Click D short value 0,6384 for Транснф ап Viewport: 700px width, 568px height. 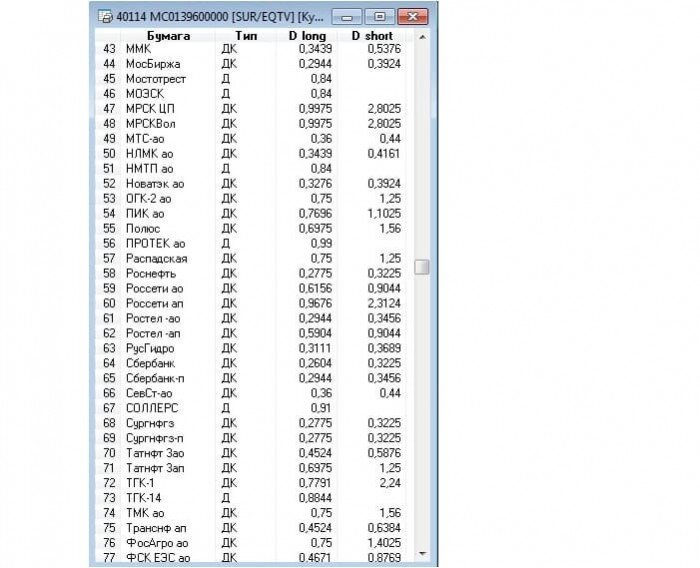[x=384, y=528]
